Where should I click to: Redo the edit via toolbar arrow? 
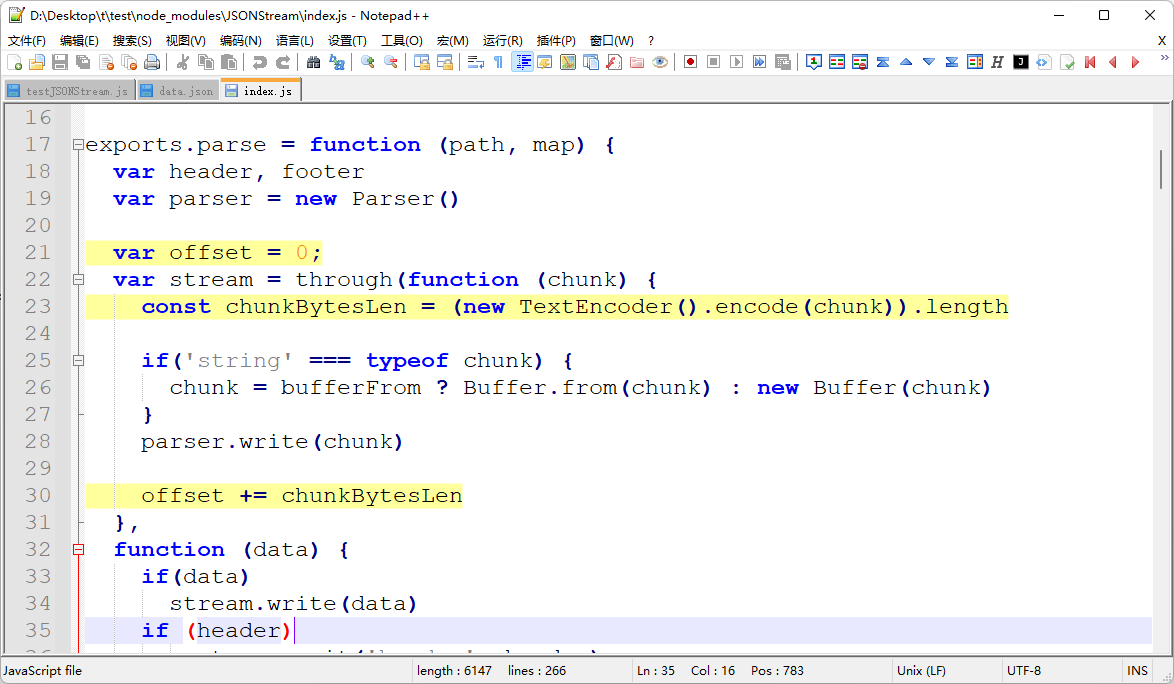(x=282, y=62)
